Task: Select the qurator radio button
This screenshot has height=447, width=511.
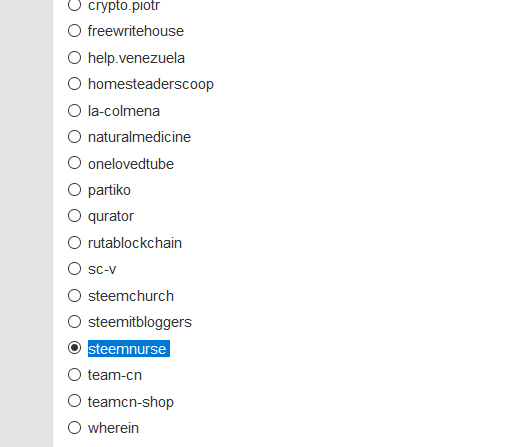Action: (x=74, y=216)
